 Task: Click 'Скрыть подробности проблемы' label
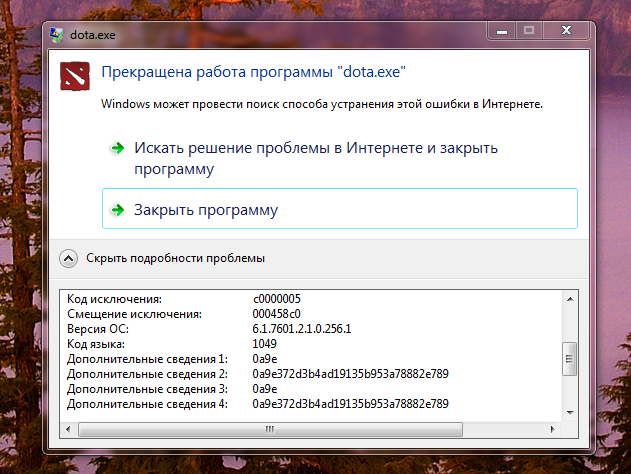(175, 258)
